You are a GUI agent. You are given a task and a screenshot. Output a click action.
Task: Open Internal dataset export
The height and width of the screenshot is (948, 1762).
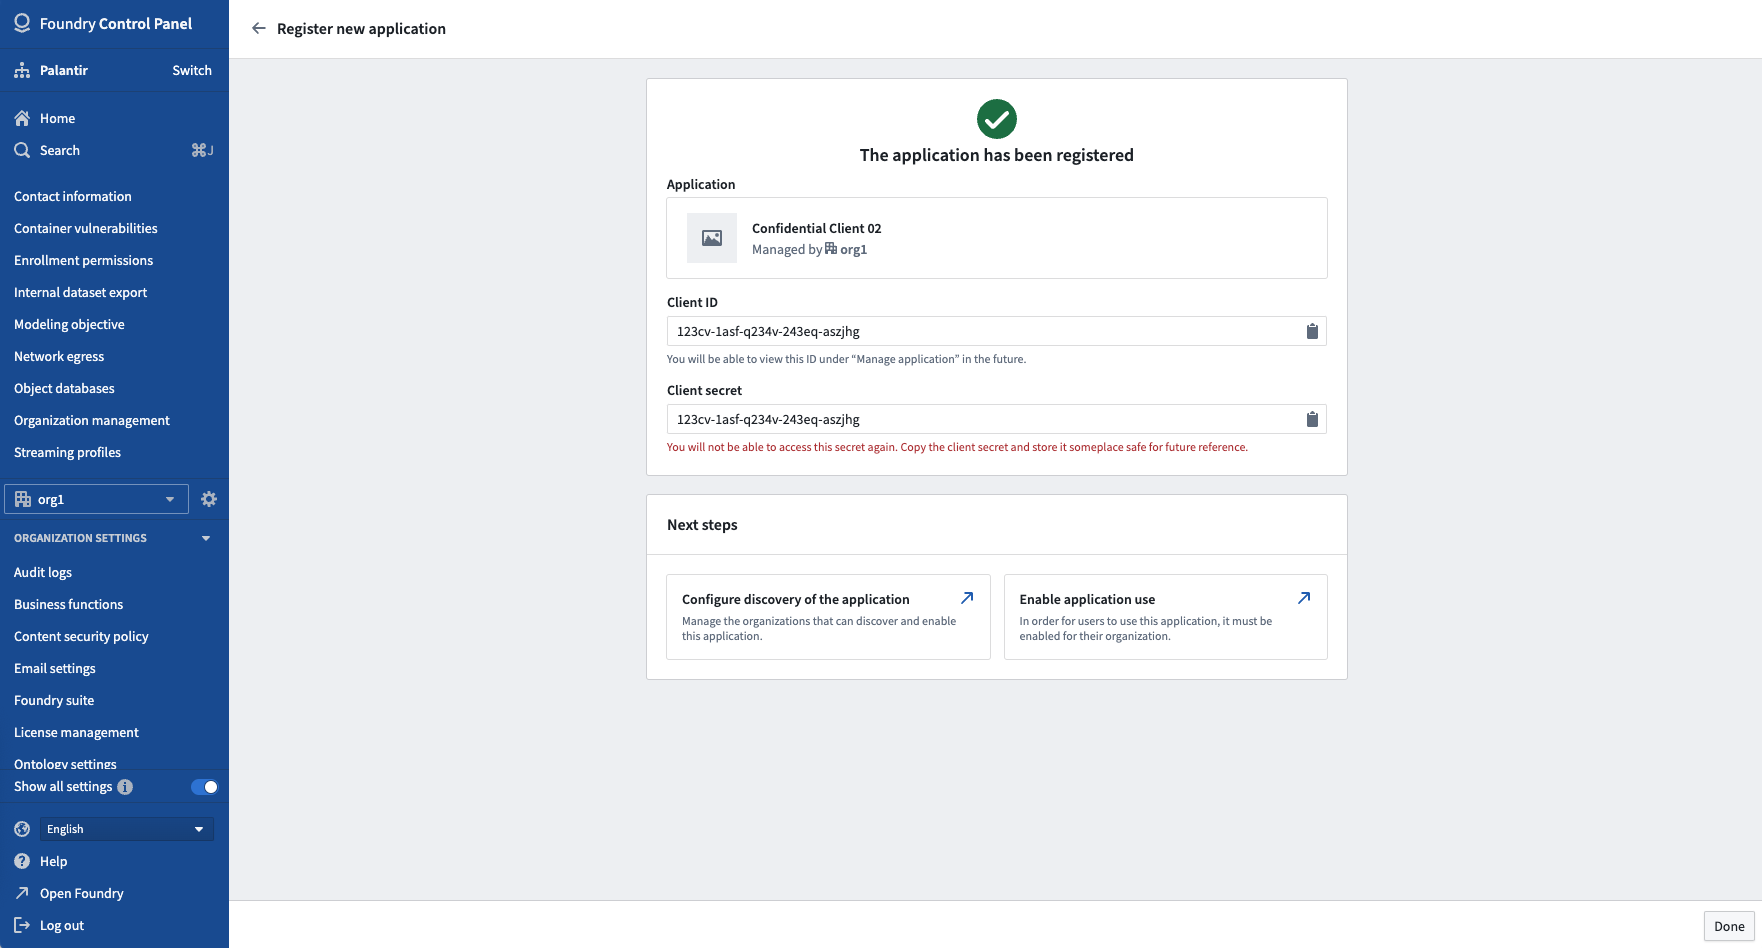(x=81, y=292)
